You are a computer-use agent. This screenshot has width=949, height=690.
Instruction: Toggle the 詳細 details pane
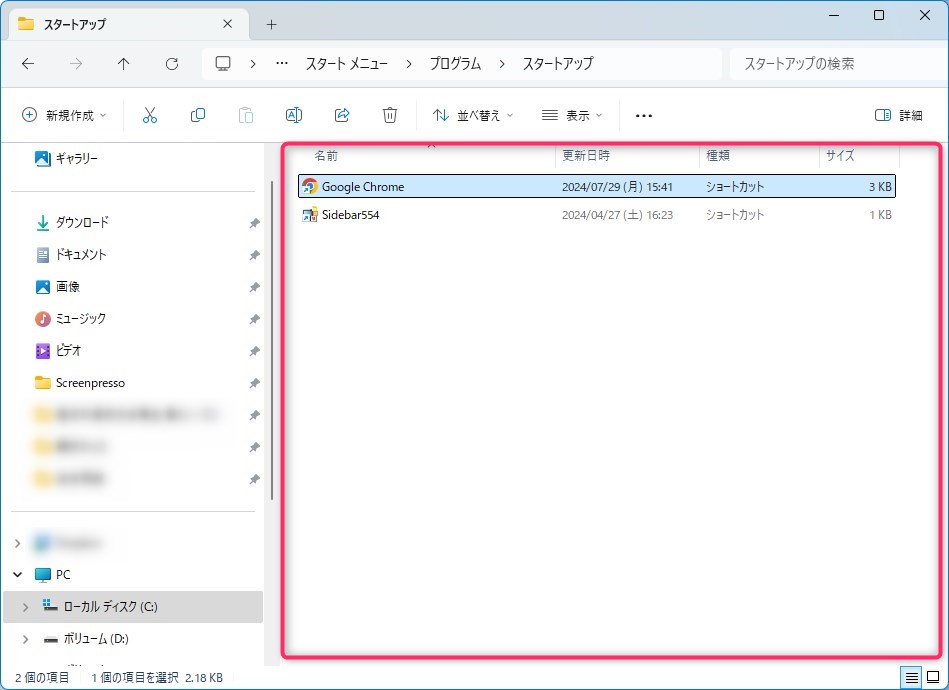(x=898, y=115)
